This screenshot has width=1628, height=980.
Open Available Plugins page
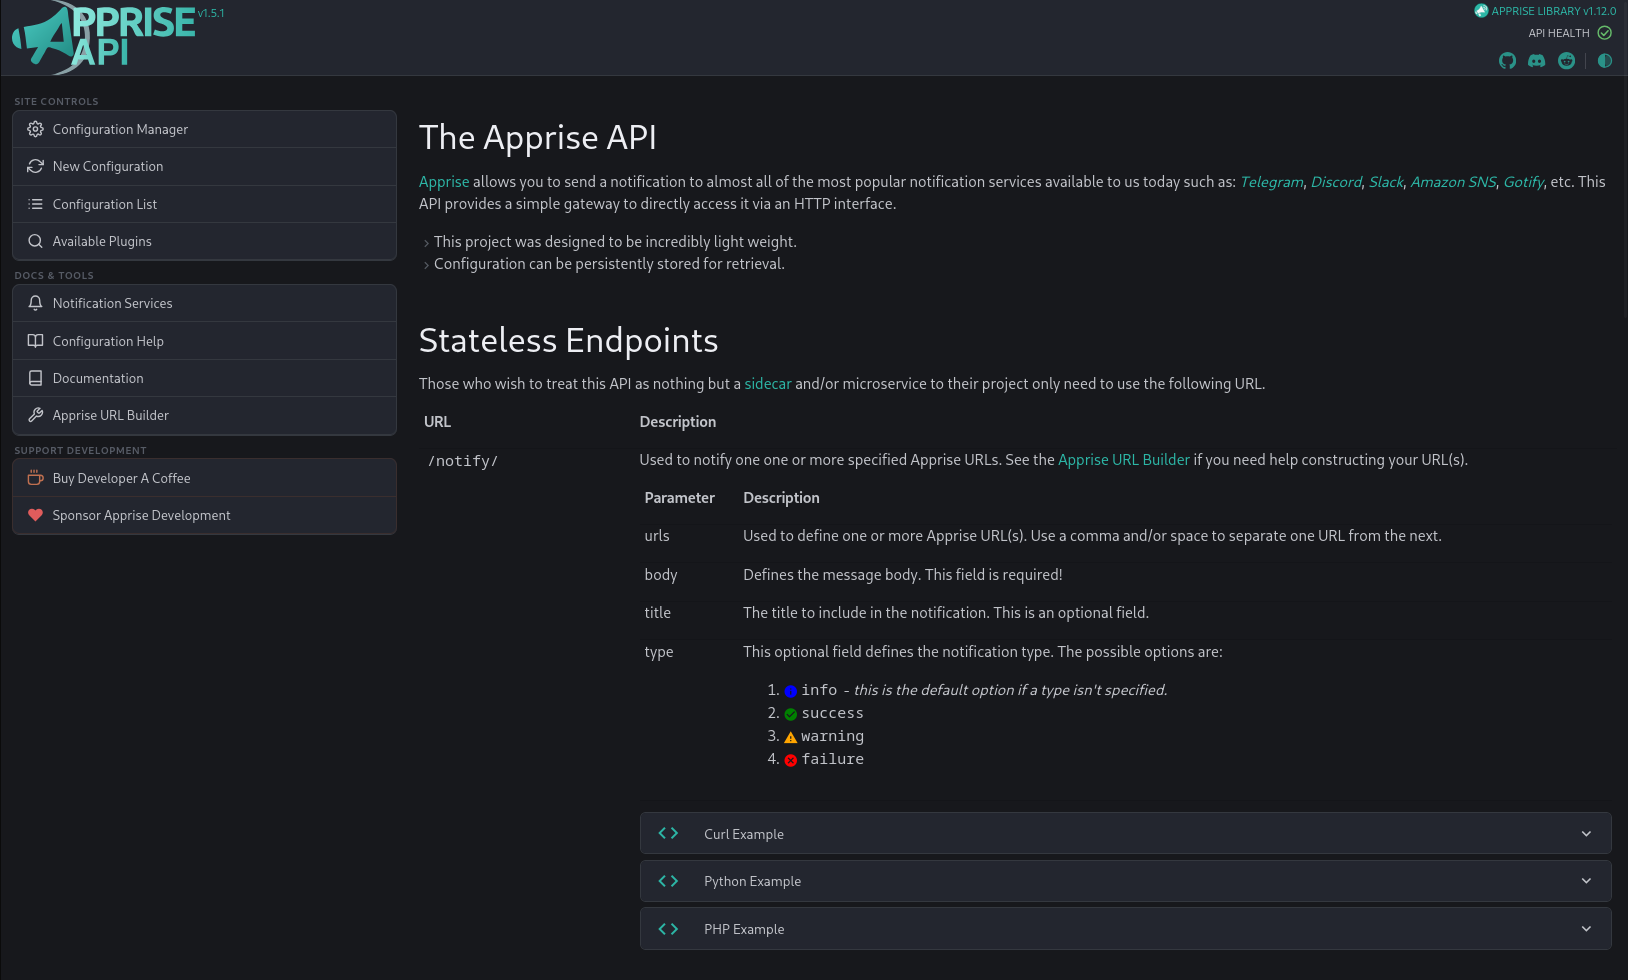[x=204, y=241]
